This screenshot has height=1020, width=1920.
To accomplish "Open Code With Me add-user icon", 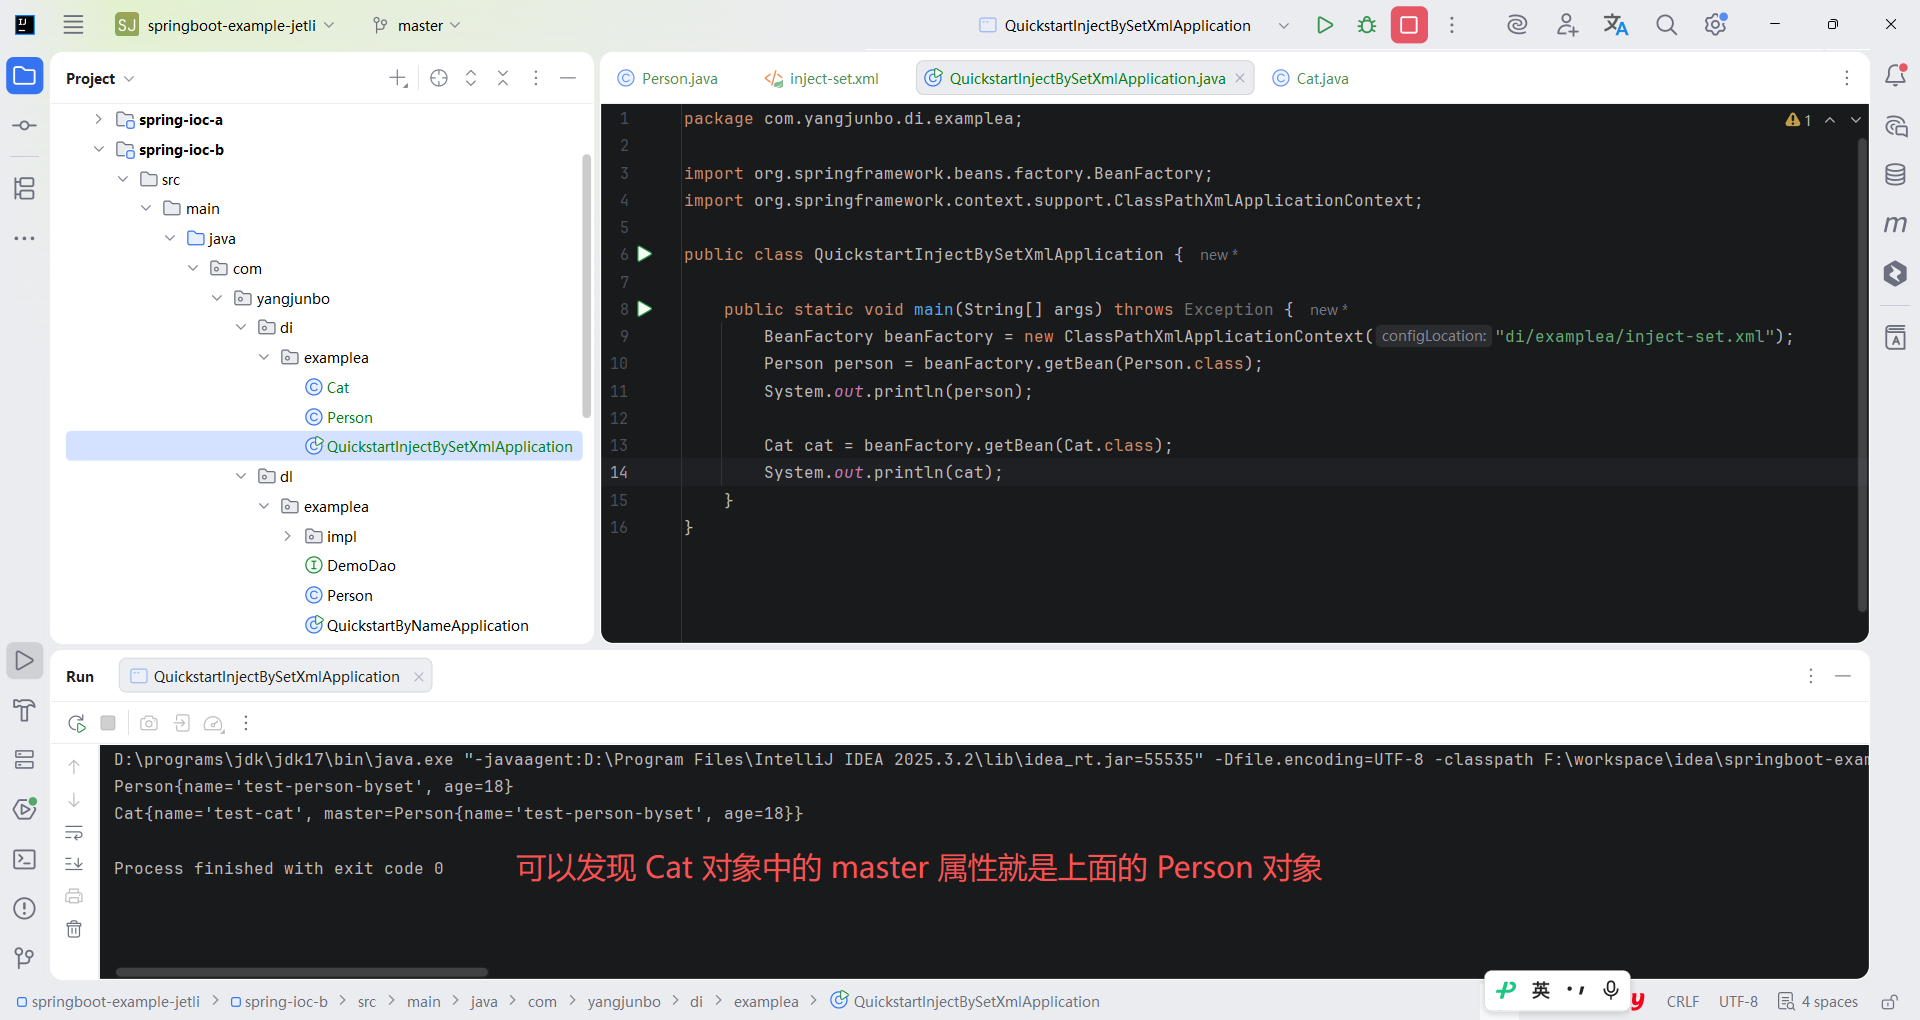I will coord(1567,25).
